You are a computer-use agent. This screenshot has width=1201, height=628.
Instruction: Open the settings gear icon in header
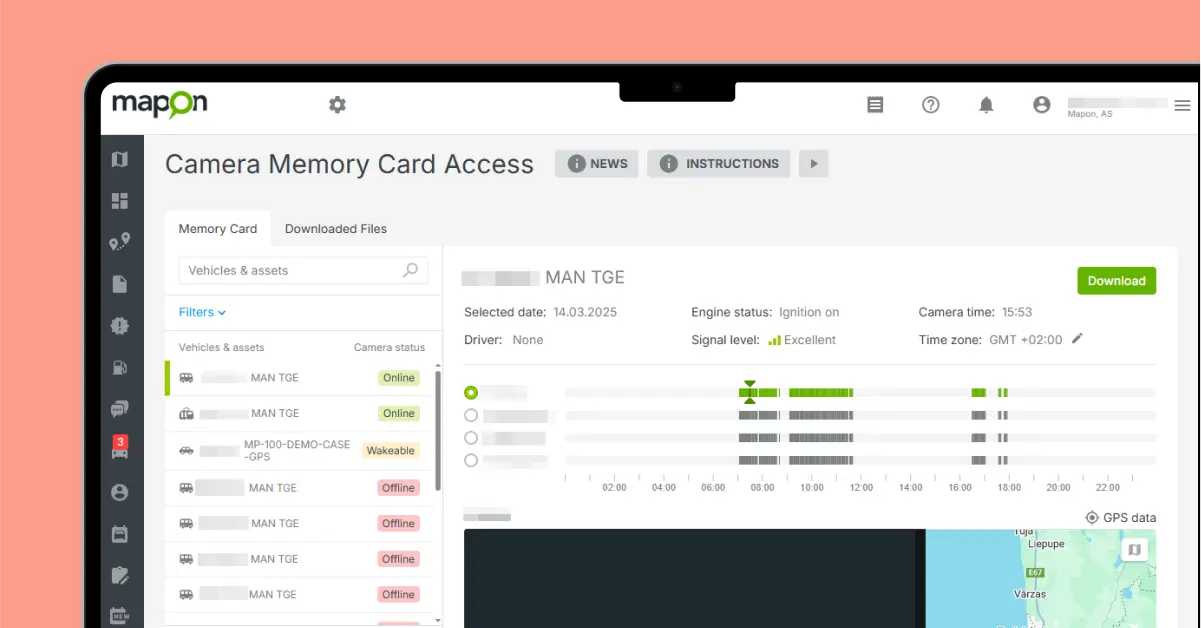point(337,105)
